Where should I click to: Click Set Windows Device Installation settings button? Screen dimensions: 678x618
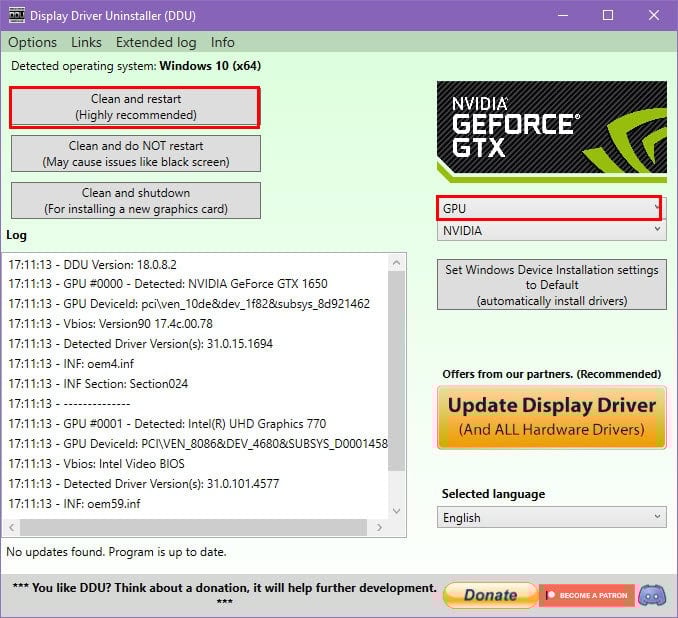coord(552,285)
